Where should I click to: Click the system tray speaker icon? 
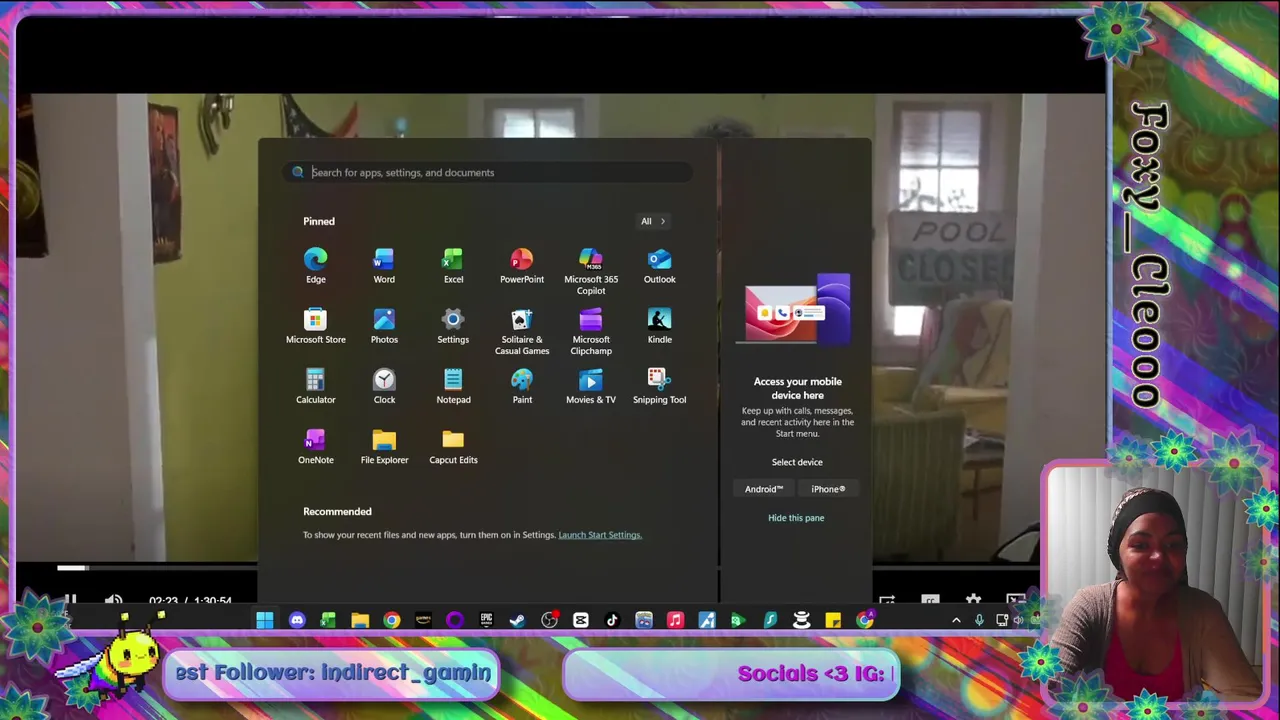1019,620
